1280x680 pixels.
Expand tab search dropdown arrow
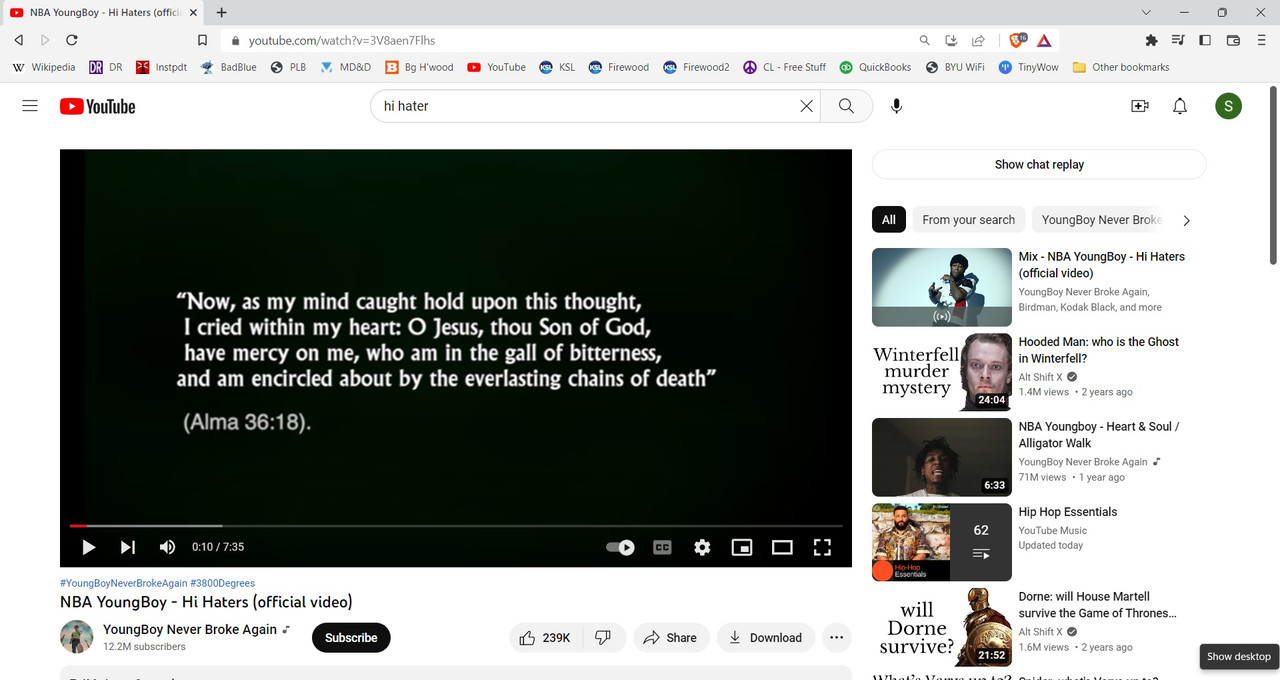point(1146,12)
